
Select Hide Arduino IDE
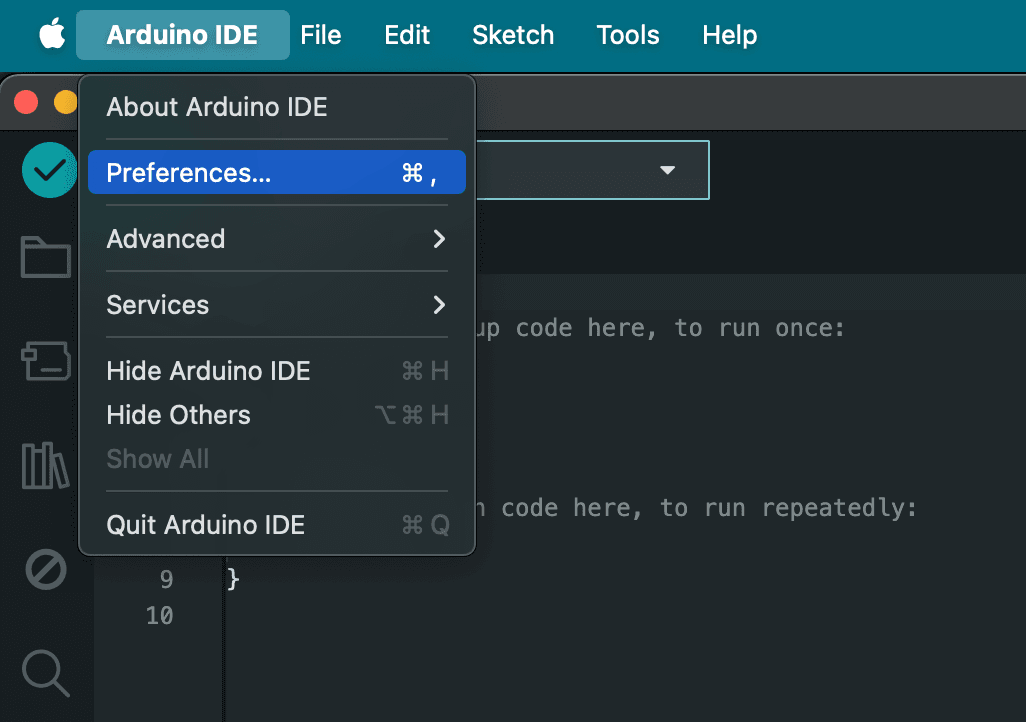tap(277, 371)
